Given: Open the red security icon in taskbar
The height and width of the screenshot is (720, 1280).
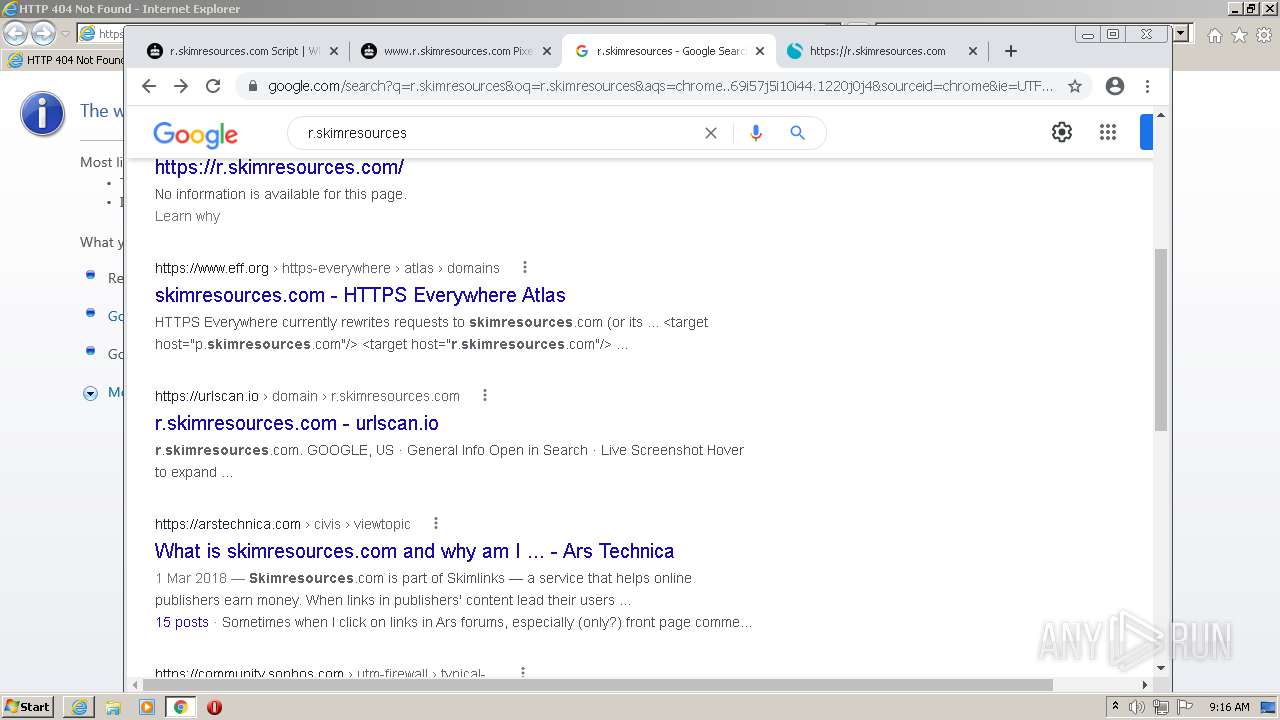Looking at the screenshot, I should tap(214, 707).
